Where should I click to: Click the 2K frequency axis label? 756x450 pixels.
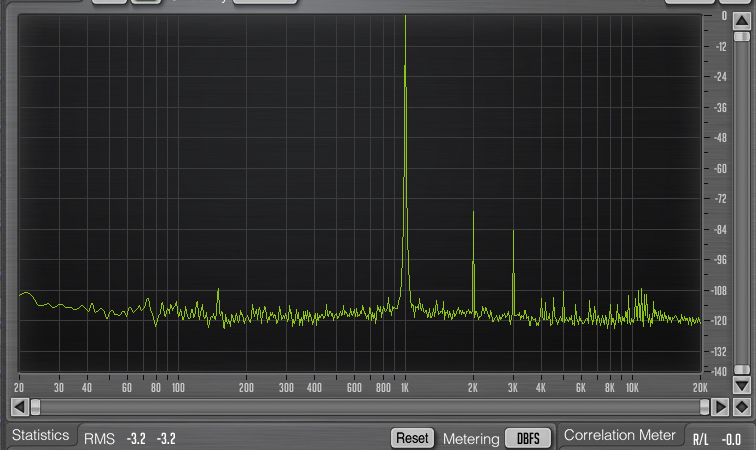pos(472,388)
